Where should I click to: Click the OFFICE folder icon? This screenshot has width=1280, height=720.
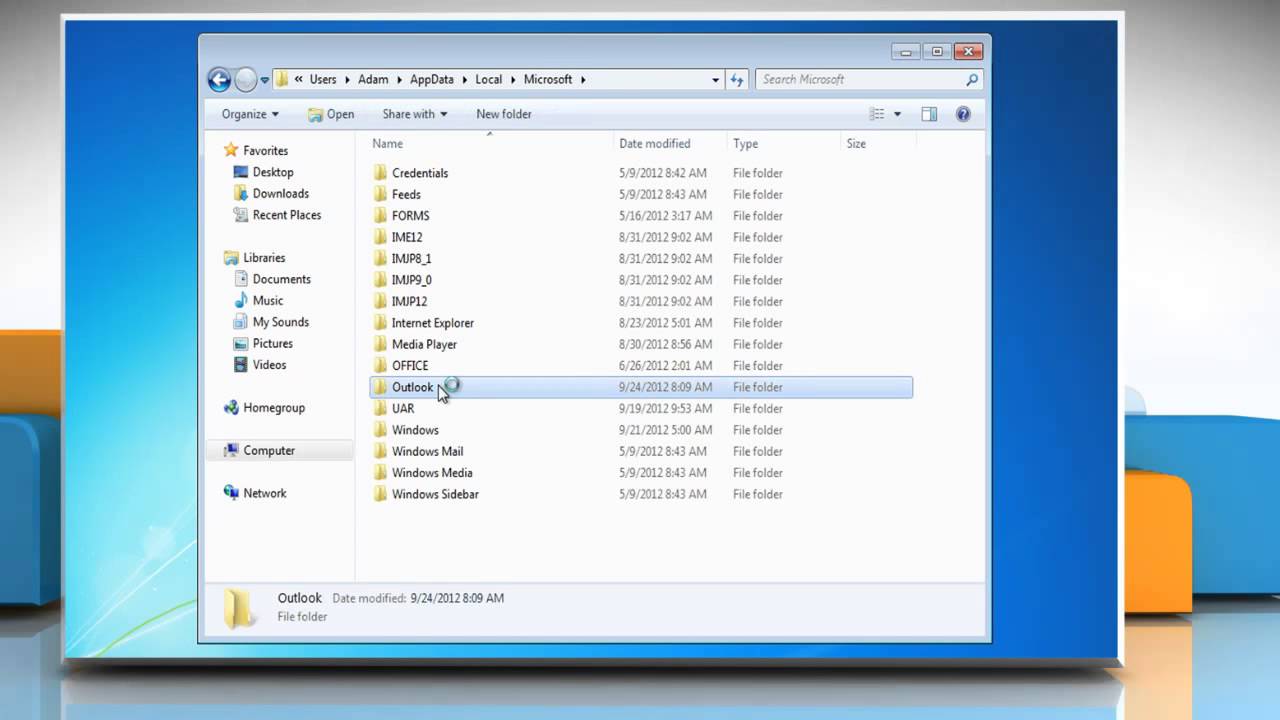pos(379,366)
